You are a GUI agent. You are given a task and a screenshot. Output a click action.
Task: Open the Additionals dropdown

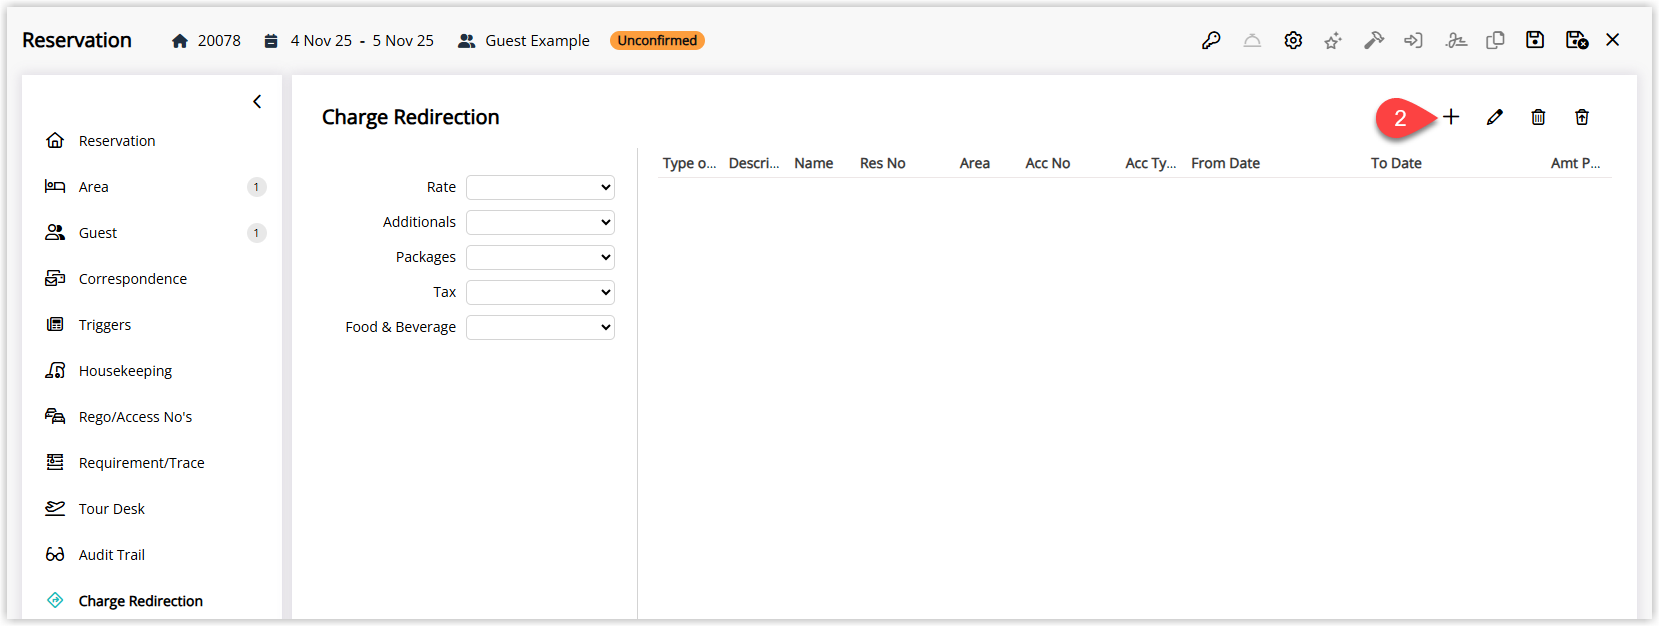(540, 222)
